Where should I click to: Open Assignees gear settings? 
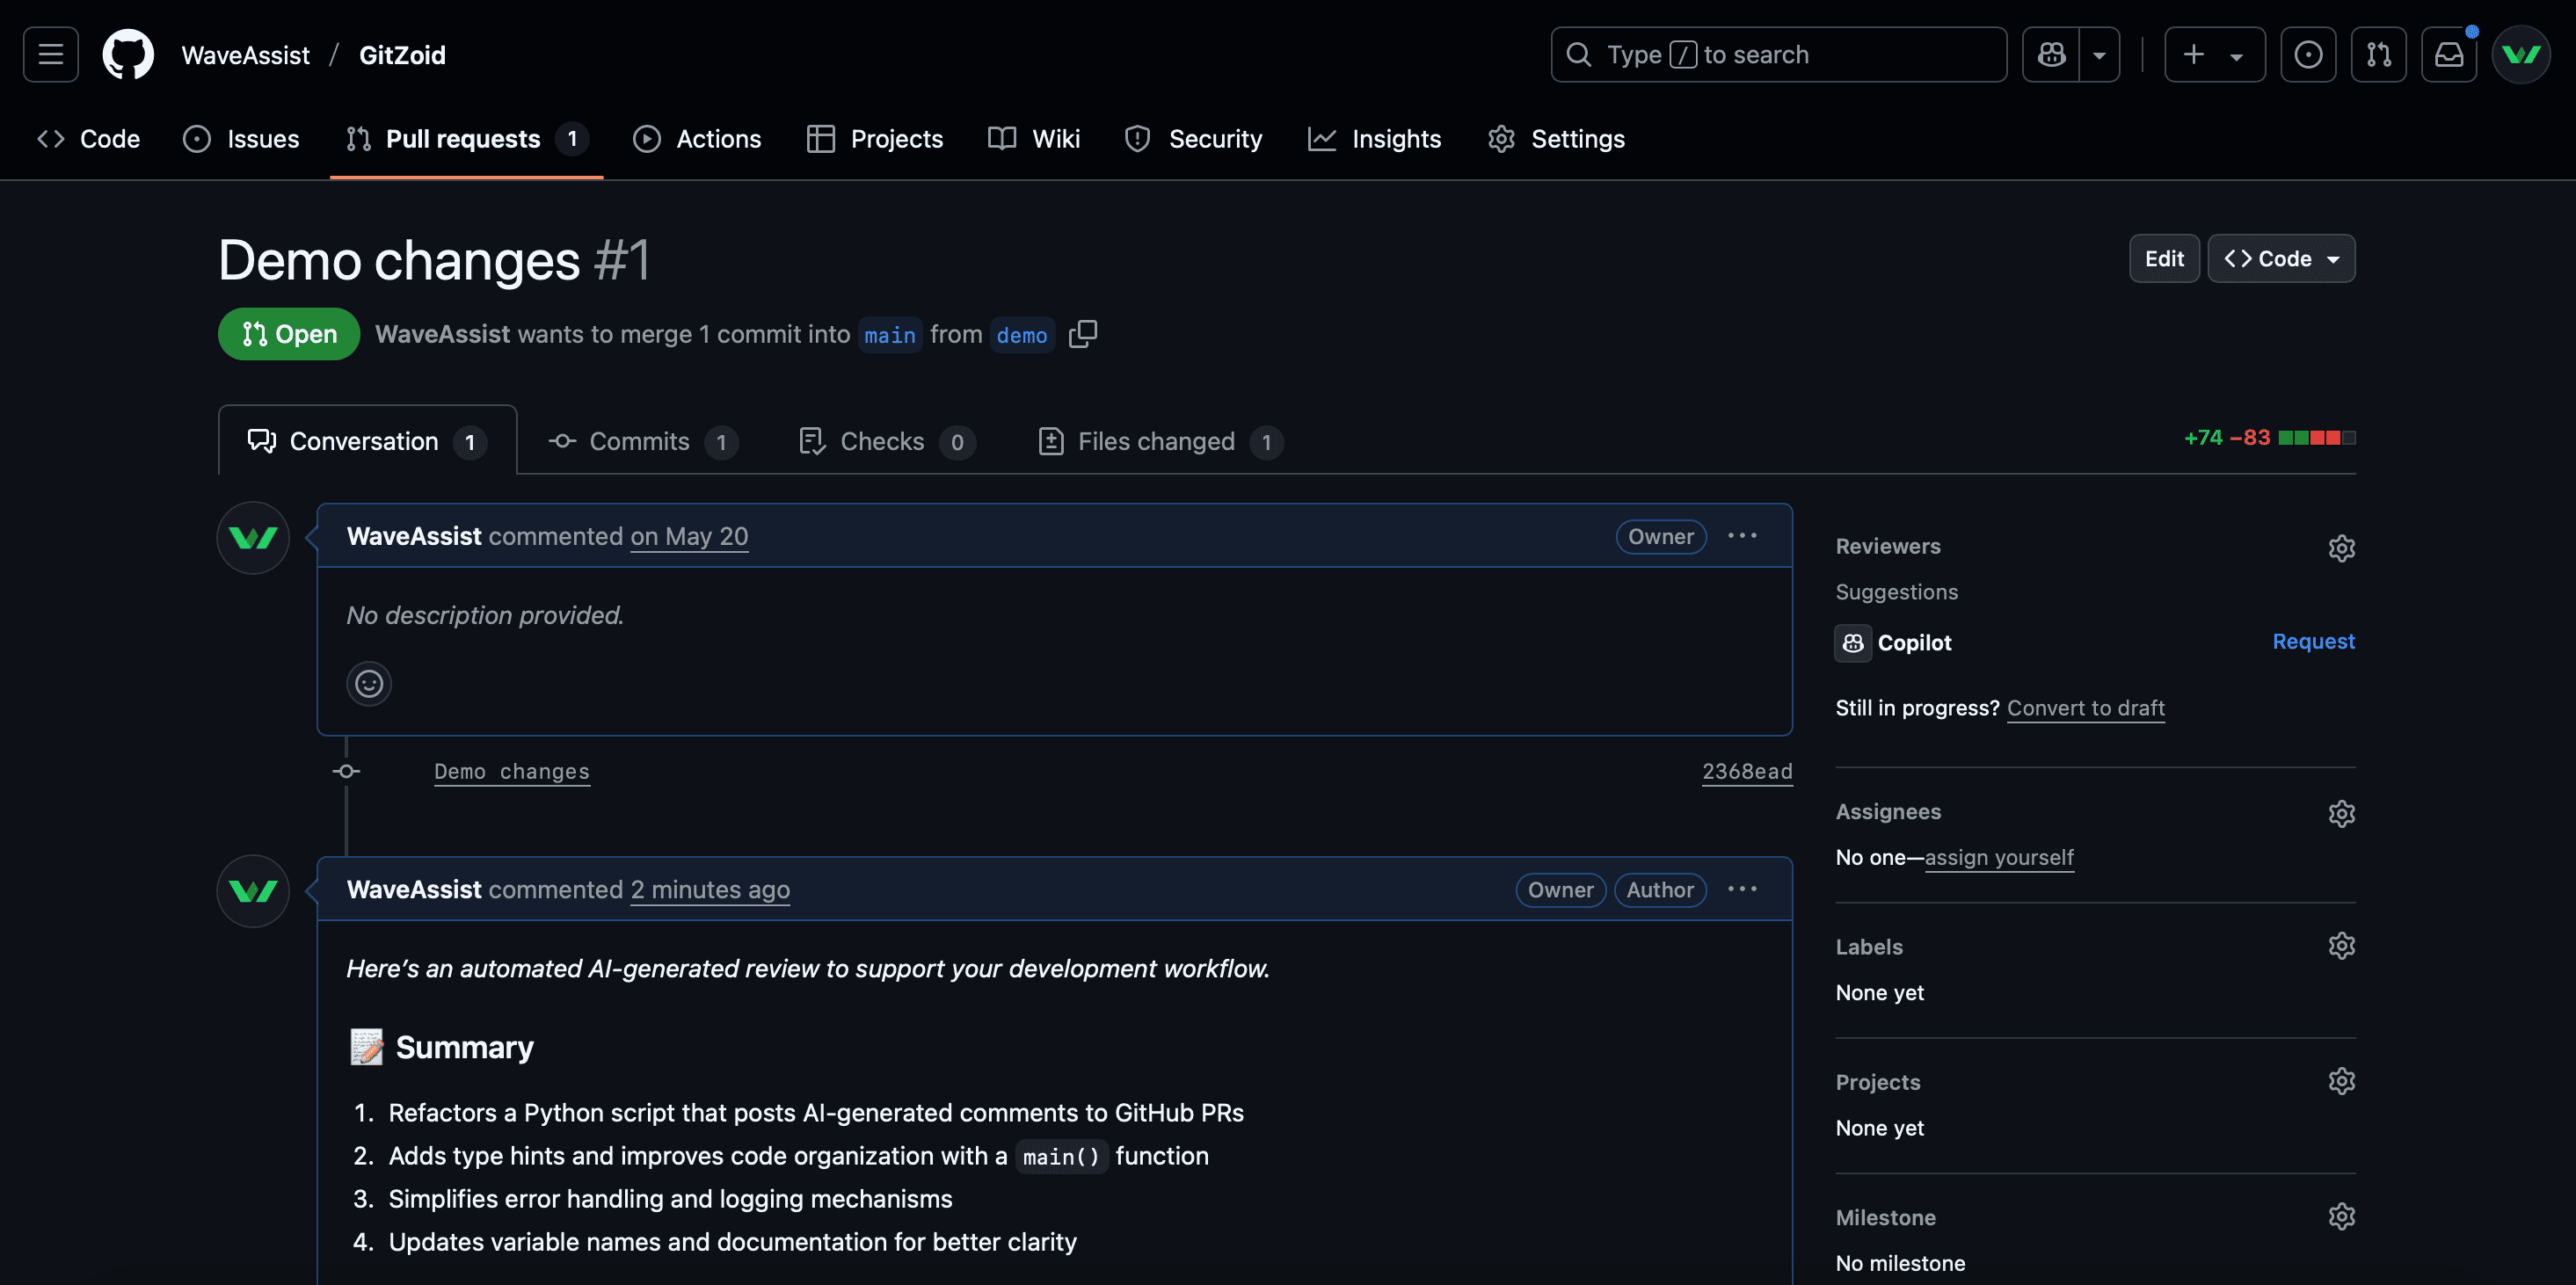pyautogui.click(x=2341, y=813)
